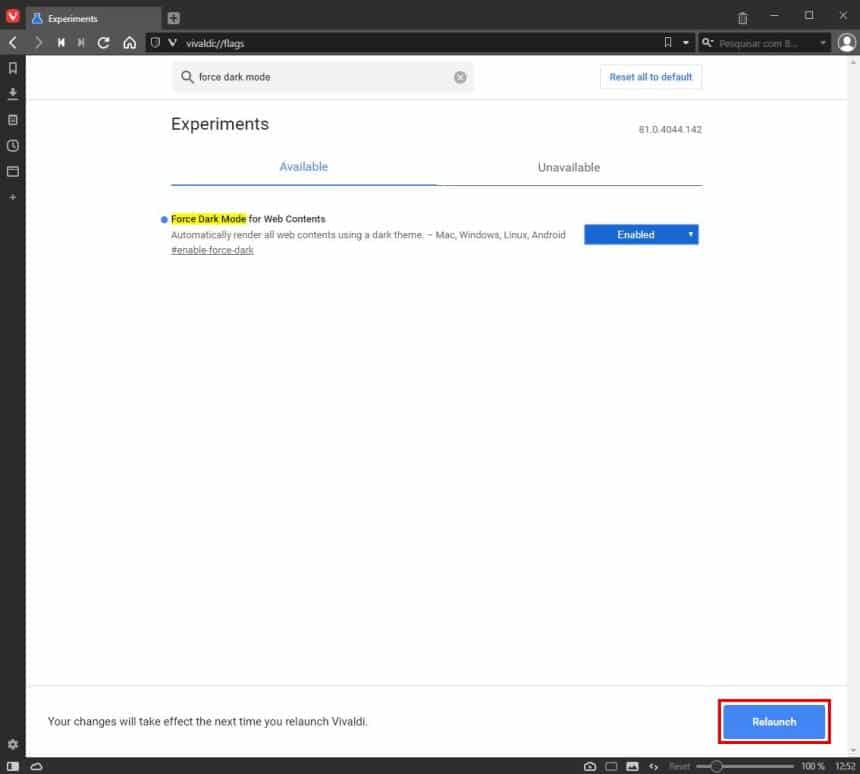The width and height of the screenshot is (860, 774).
Task: Open Vivaldi settings gear icon
Action: (x=13, y=744)
